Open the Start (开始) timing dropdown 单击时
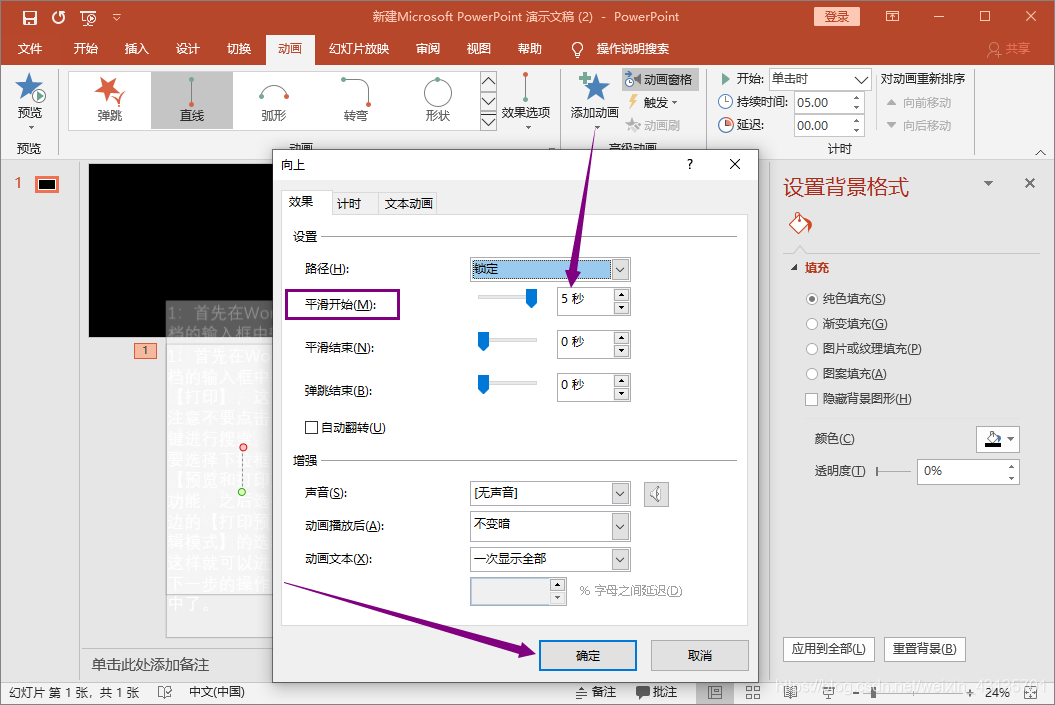 (820, 79)
